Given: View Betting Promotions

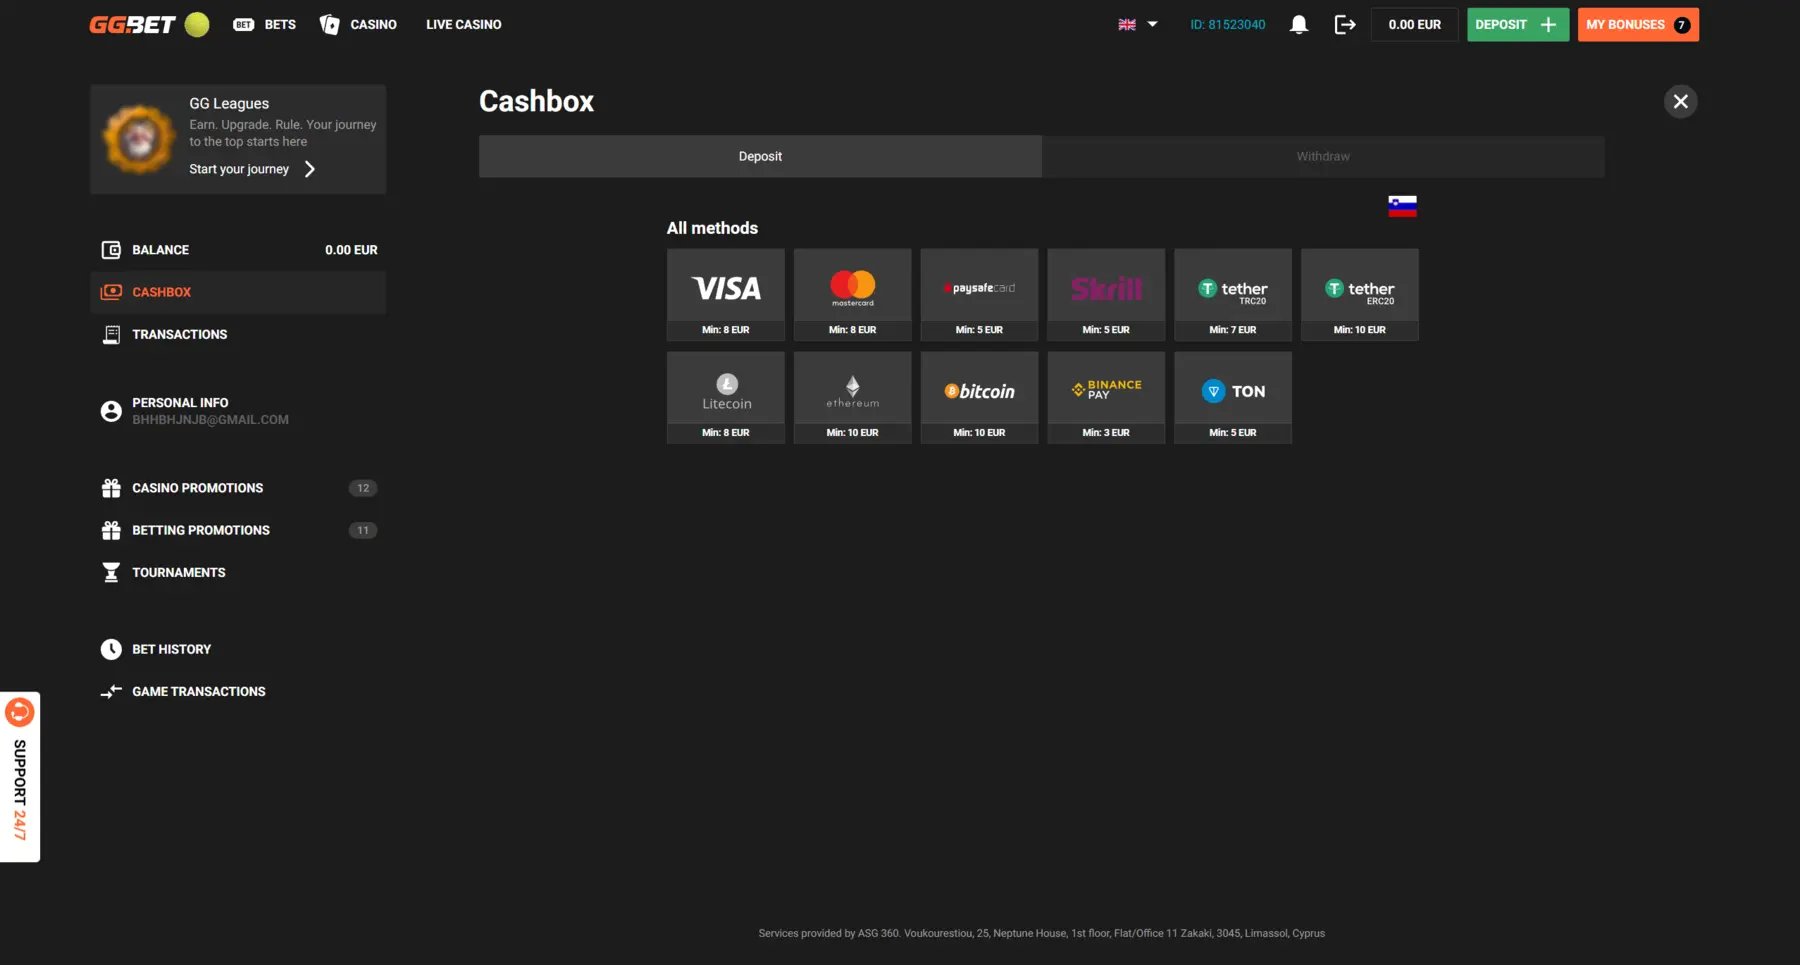Looking at the screenshot, I should coord(238,530).
